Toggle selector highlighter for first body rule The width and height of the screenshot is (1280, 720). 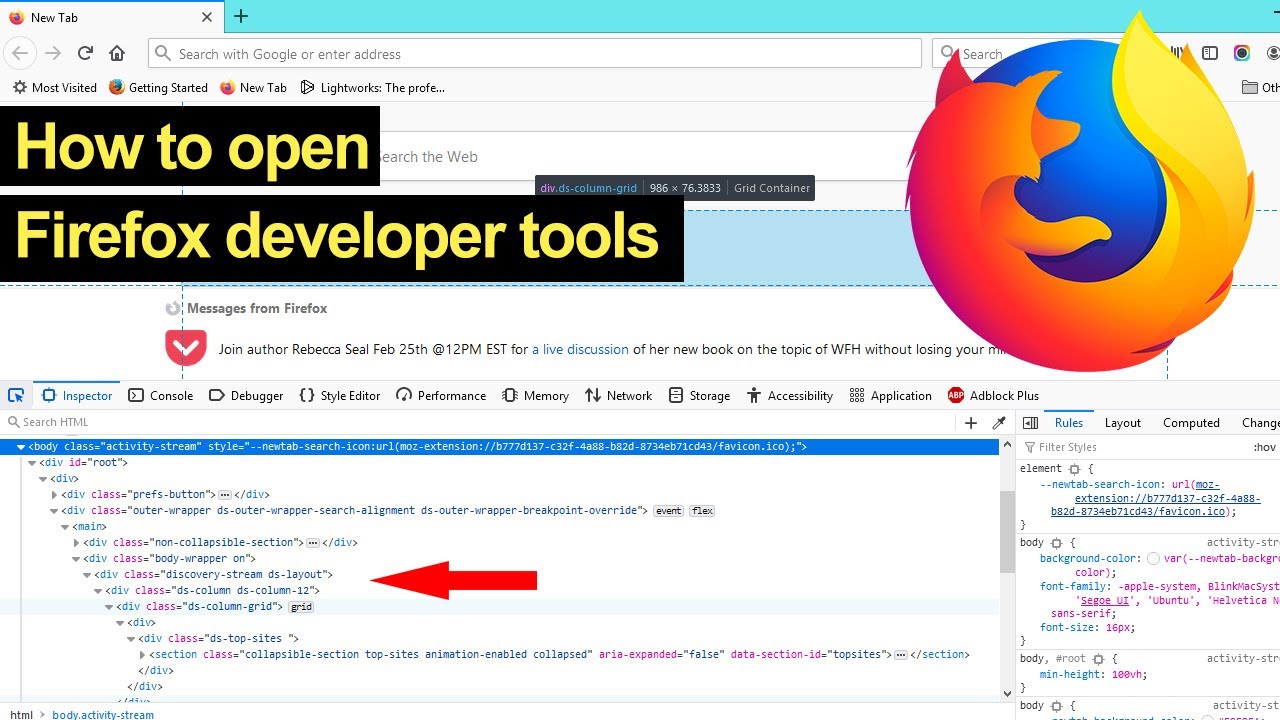click(1056, 543)
